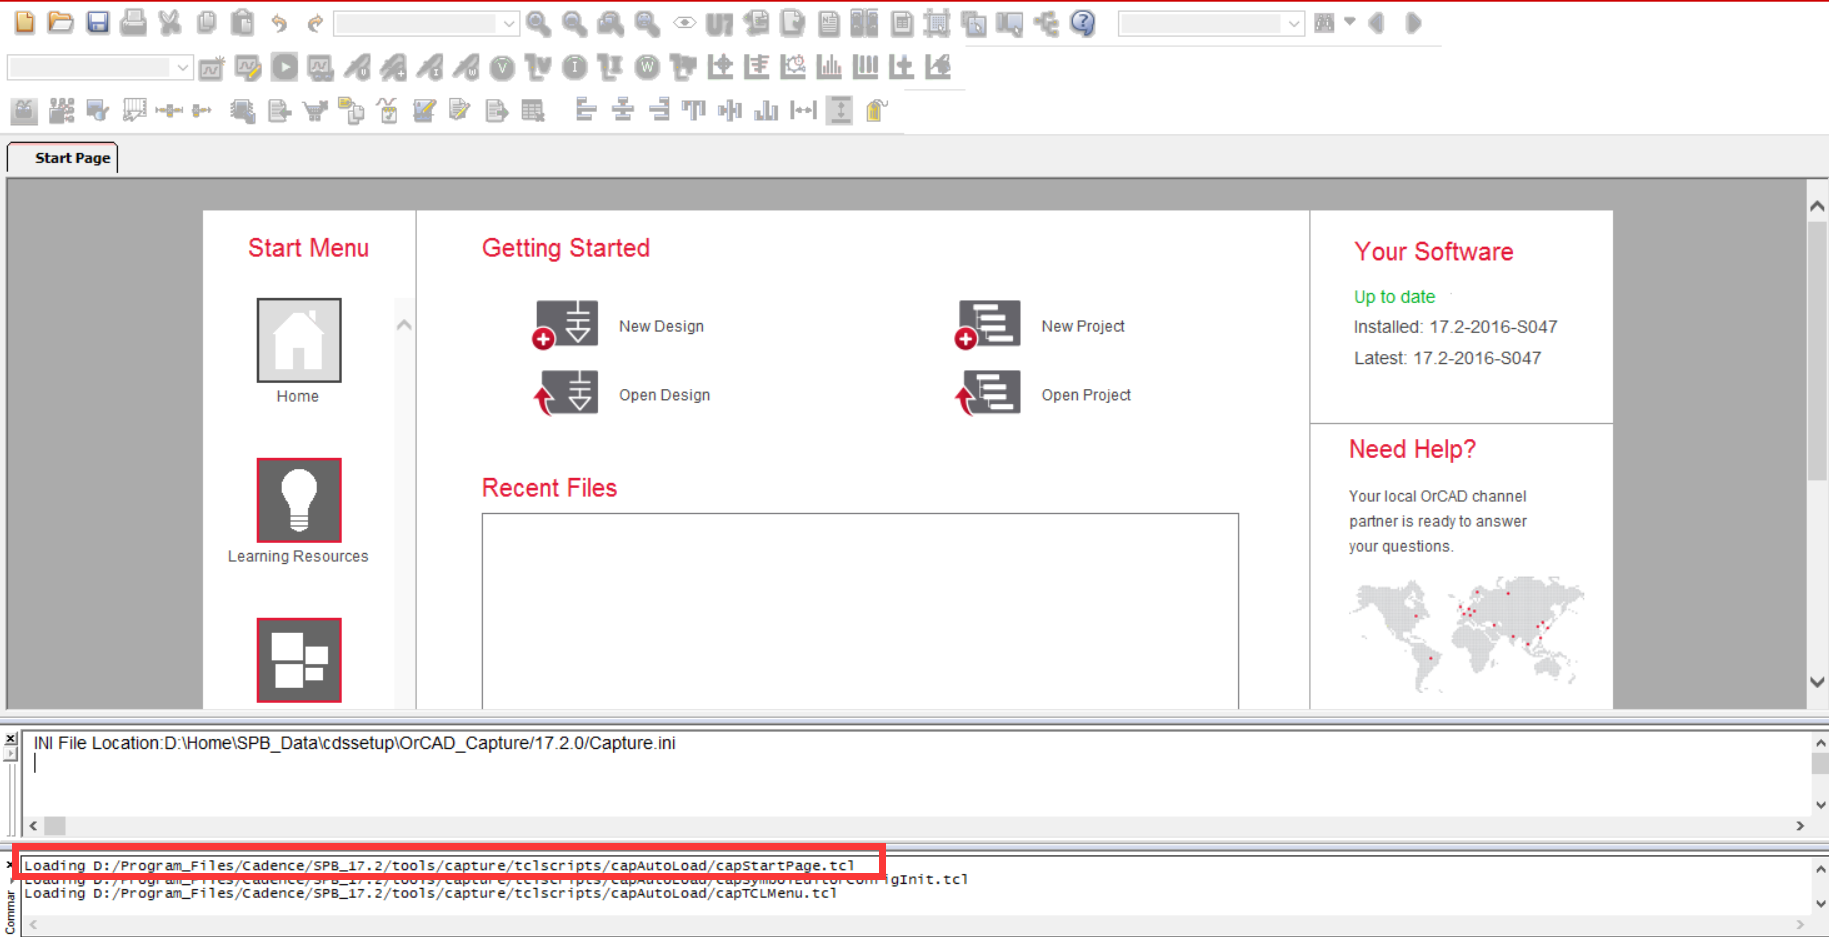Click the Paste clipboard icon
This screenshot has width=1829, height=937.
pyautogui.click(x=242, y=22)
